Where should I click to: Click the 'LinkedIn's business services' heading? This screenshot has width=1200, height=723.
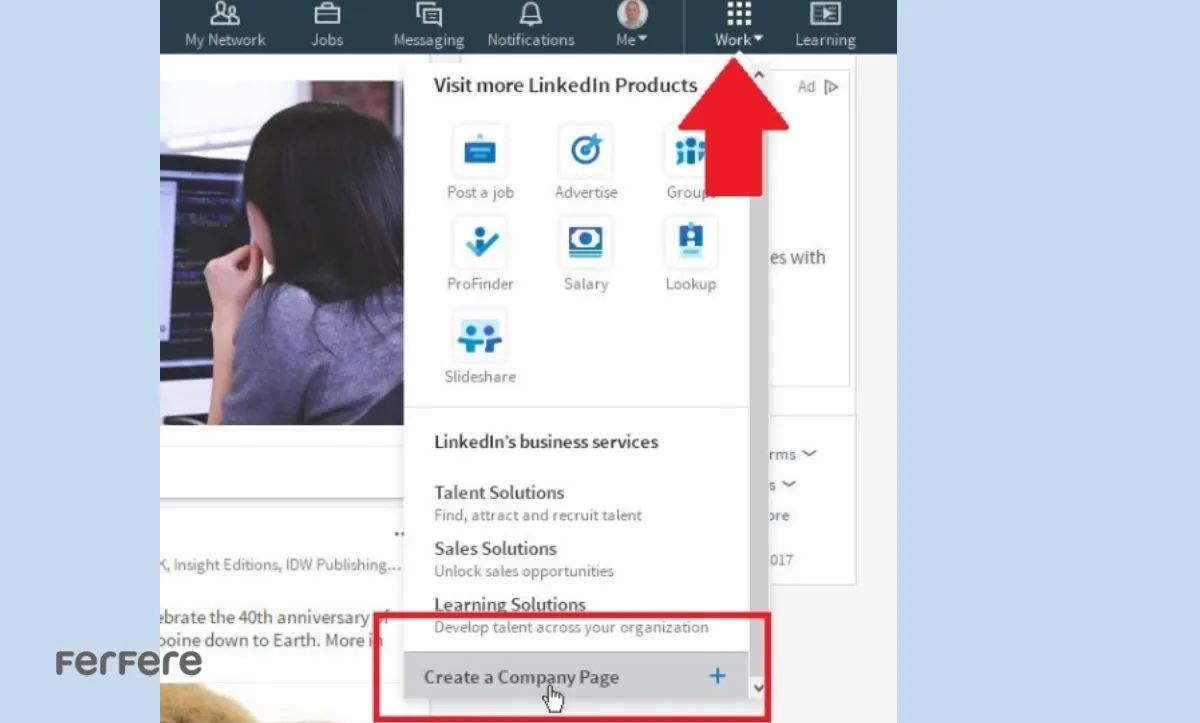tap(546, 441)
